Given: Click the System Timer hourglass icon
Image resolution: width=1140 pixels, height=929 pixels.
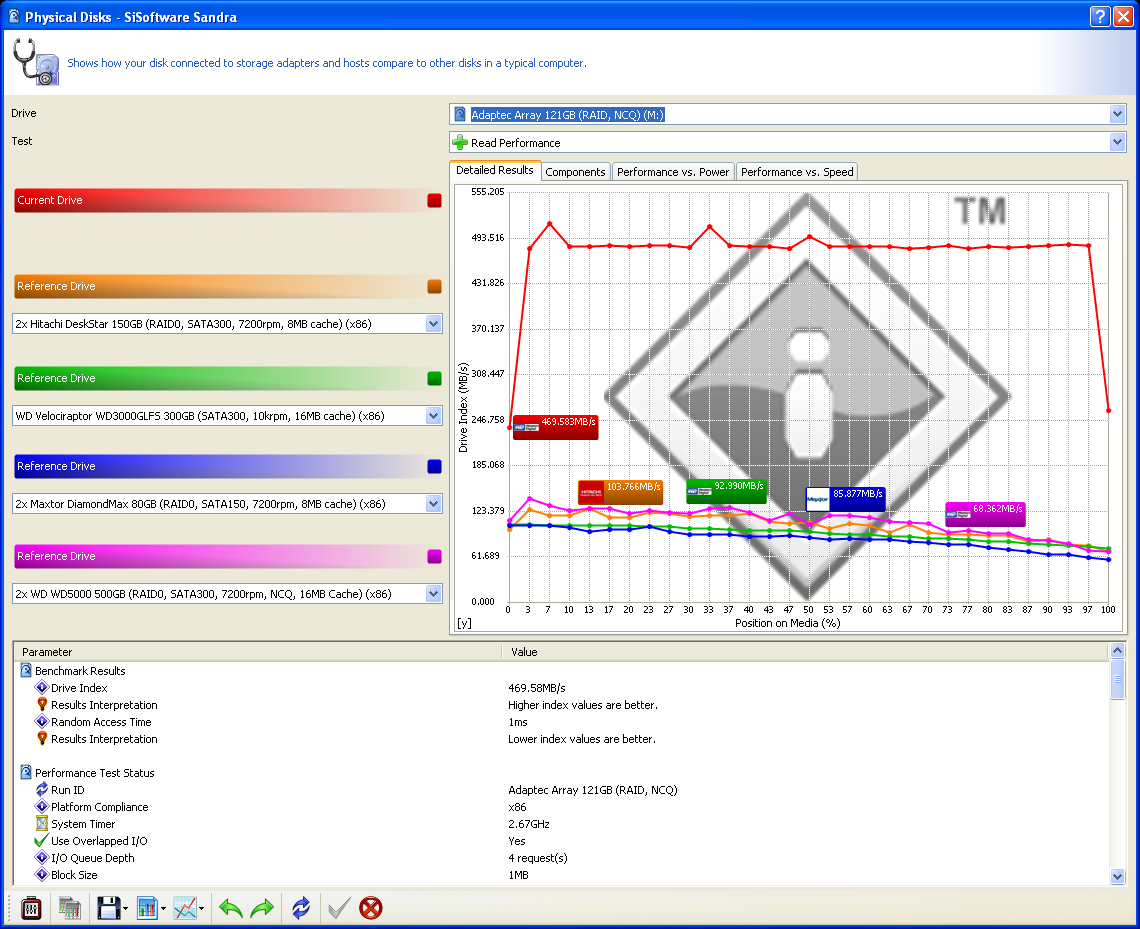Looking at the screenshot, I should [x=42, y=823].
